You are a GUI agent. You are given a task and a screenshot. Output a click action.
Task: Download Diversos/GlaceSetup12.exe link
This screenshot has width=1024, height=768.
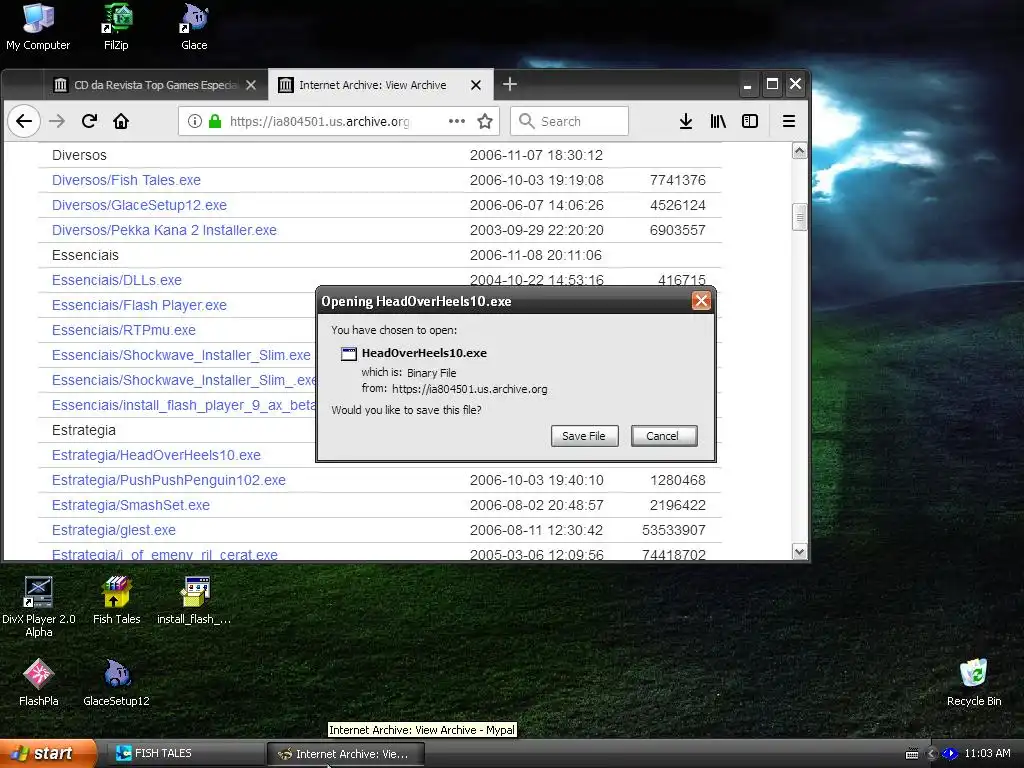pyautogui.click(x=139, y=205)
